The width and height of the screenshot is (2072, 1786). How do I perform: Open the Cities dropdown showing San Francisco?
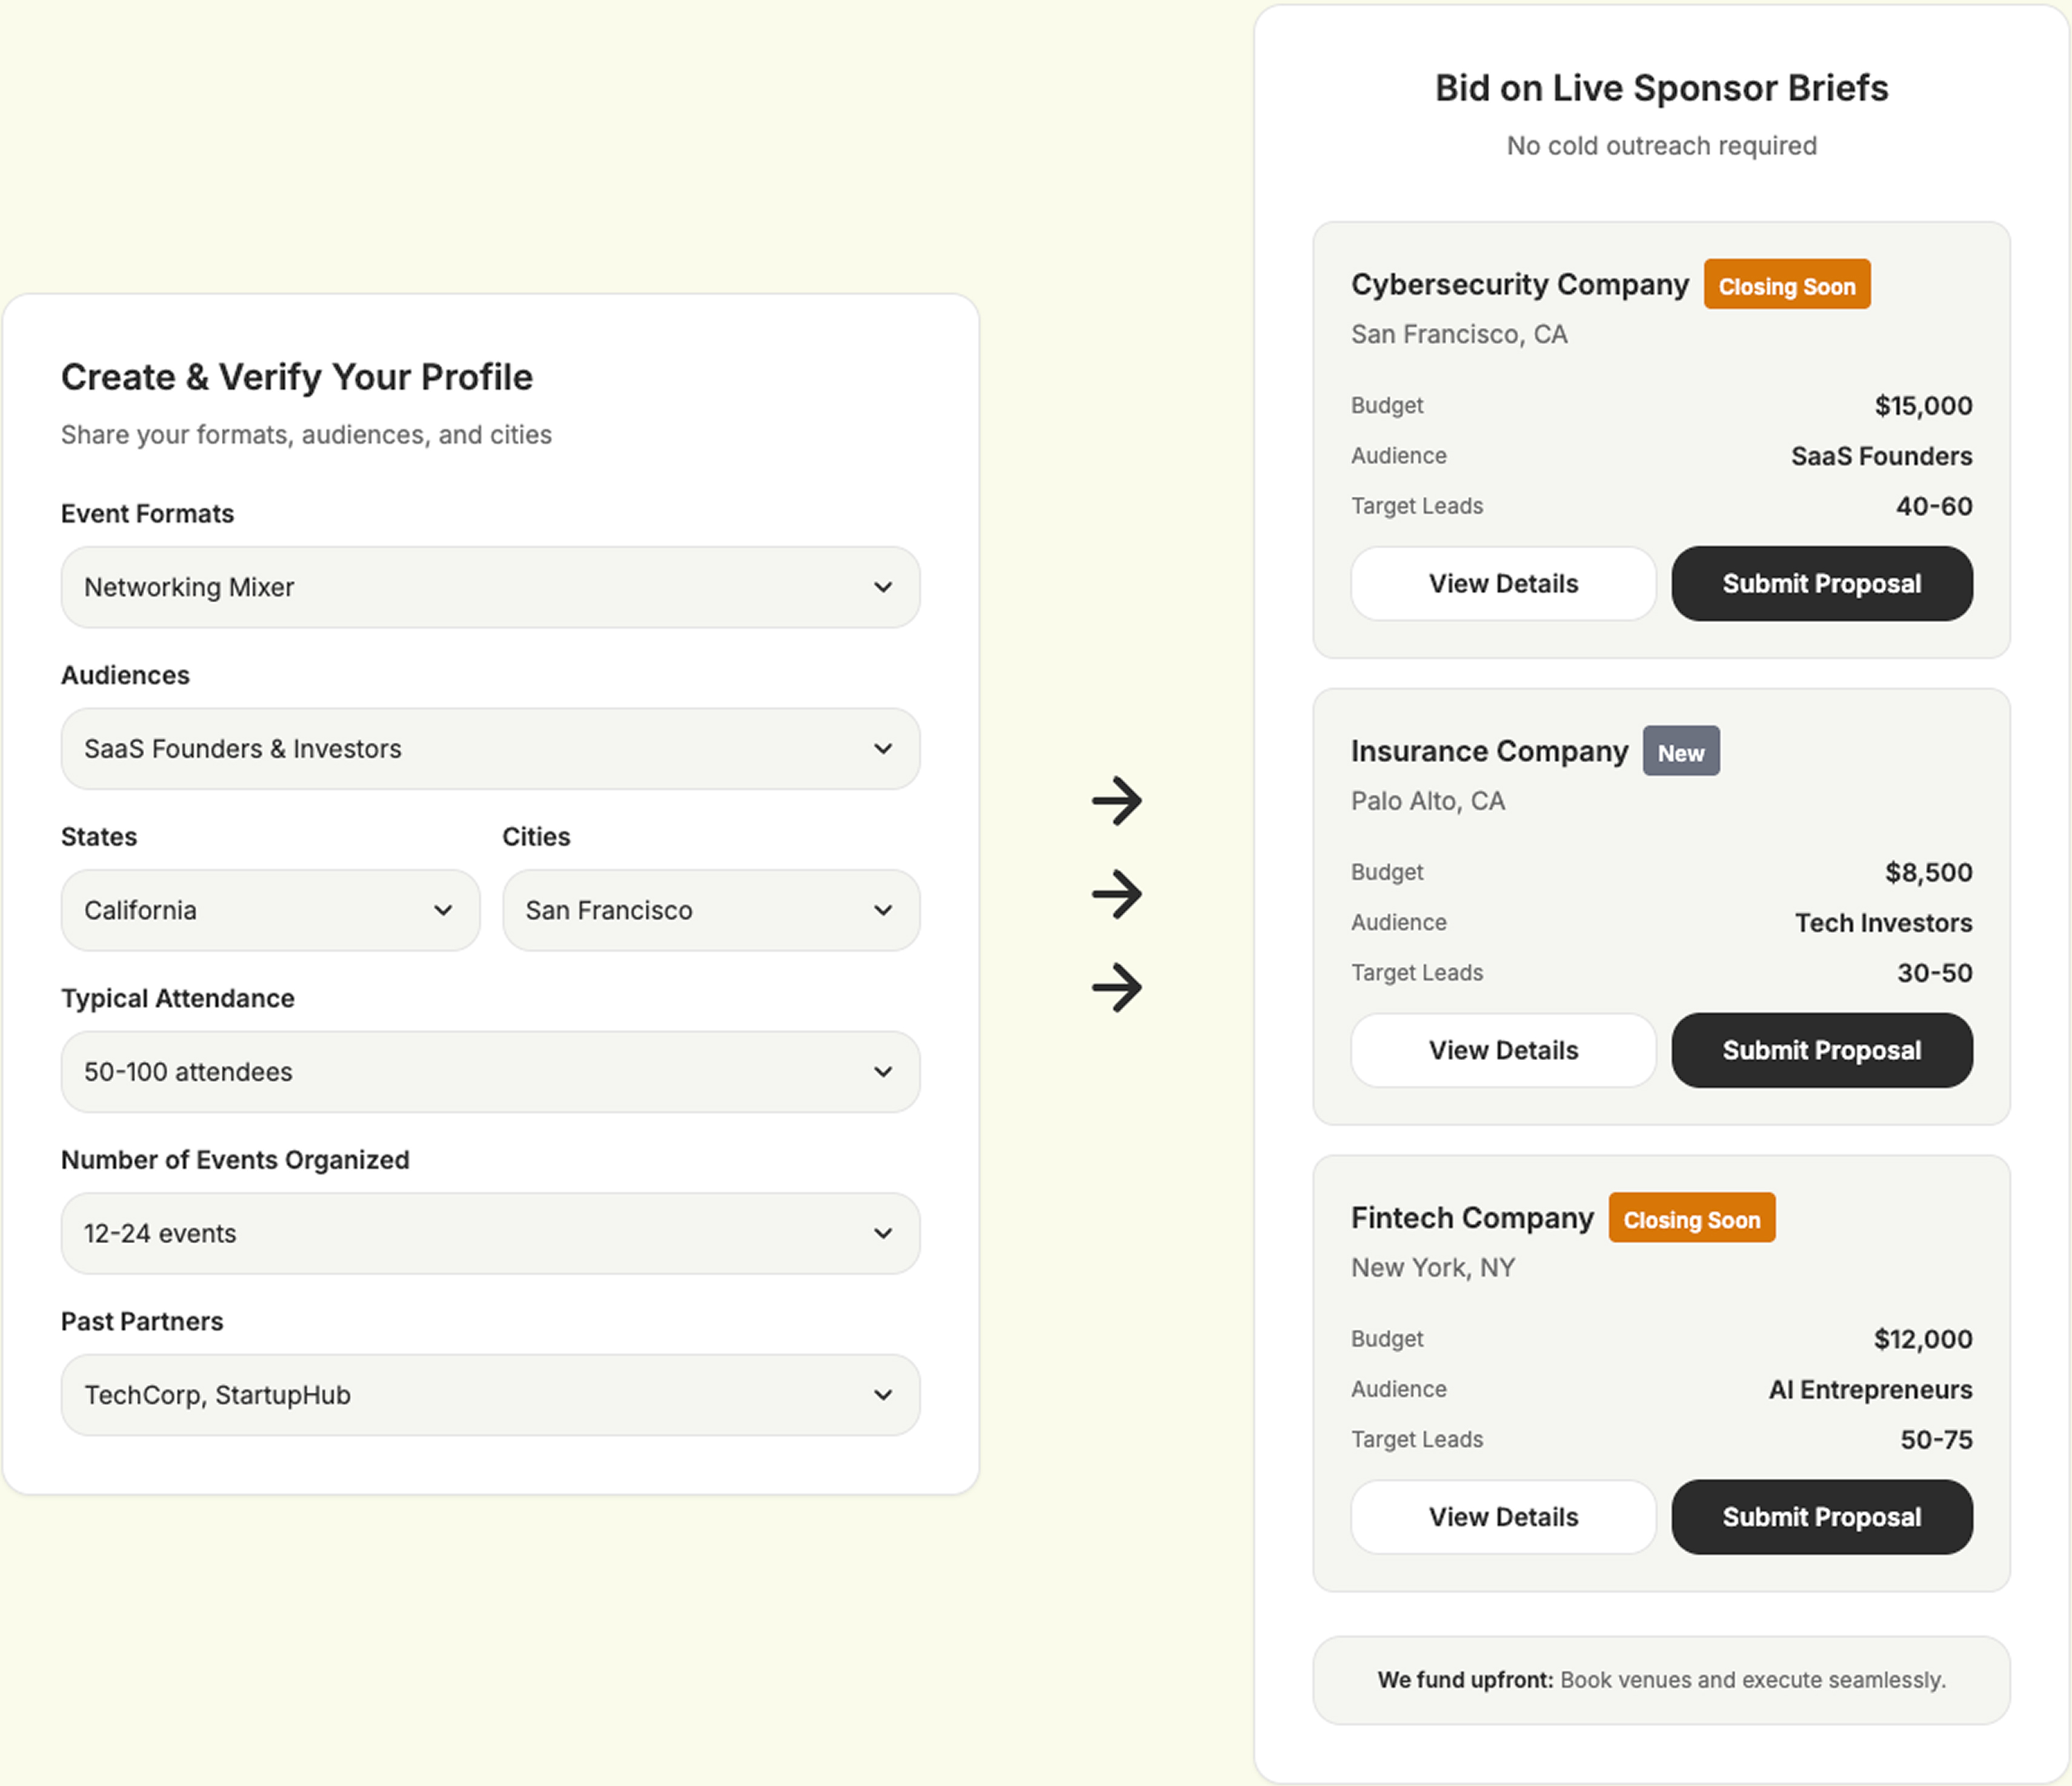[710, 910]
